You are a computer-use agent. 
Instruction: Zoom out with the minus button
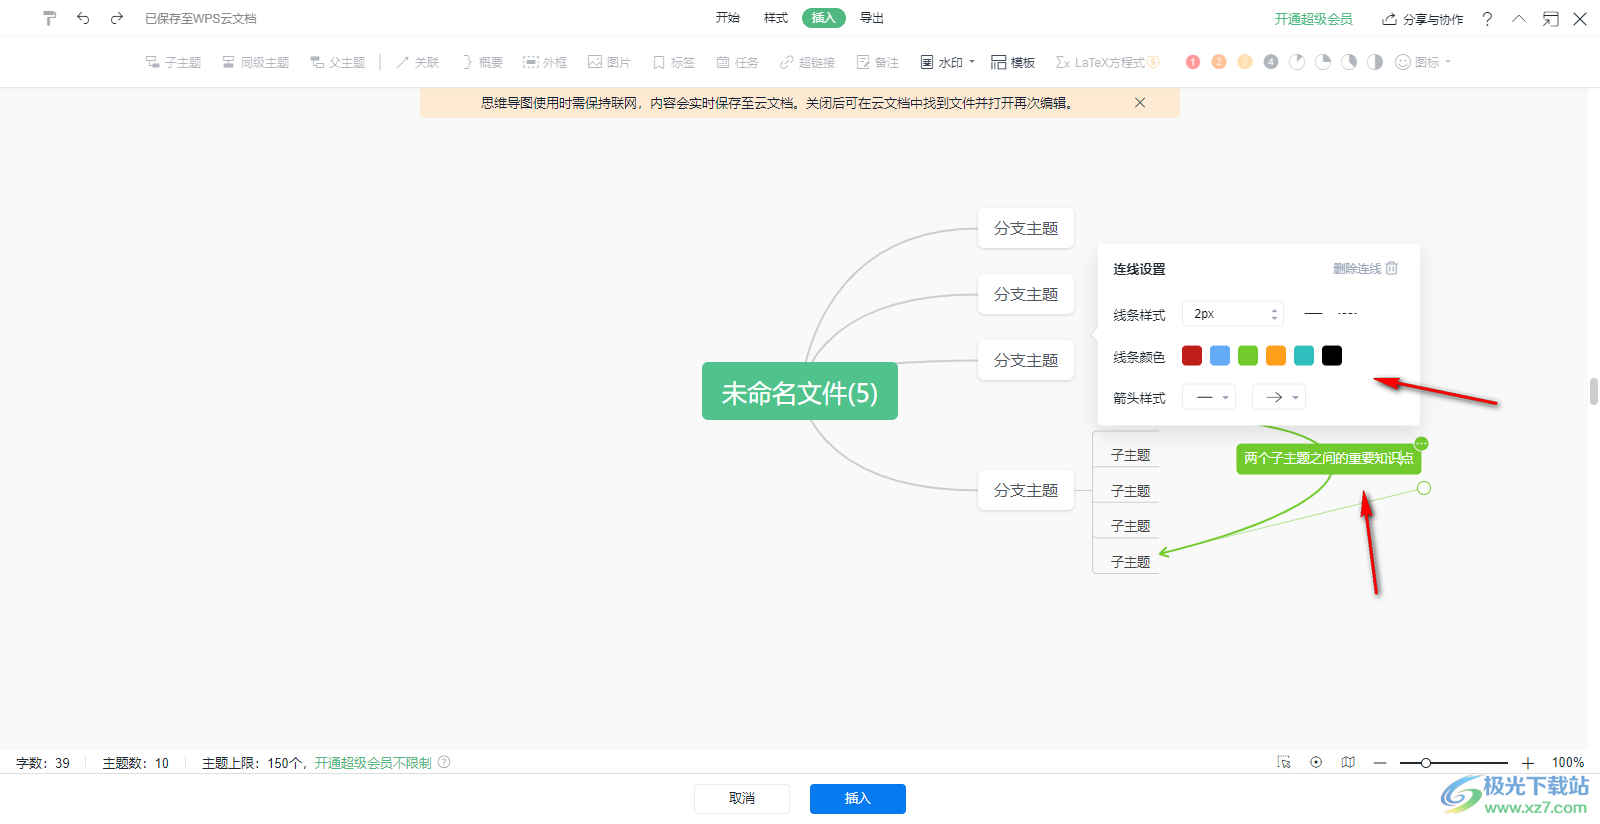click(x=1380, y=763)
